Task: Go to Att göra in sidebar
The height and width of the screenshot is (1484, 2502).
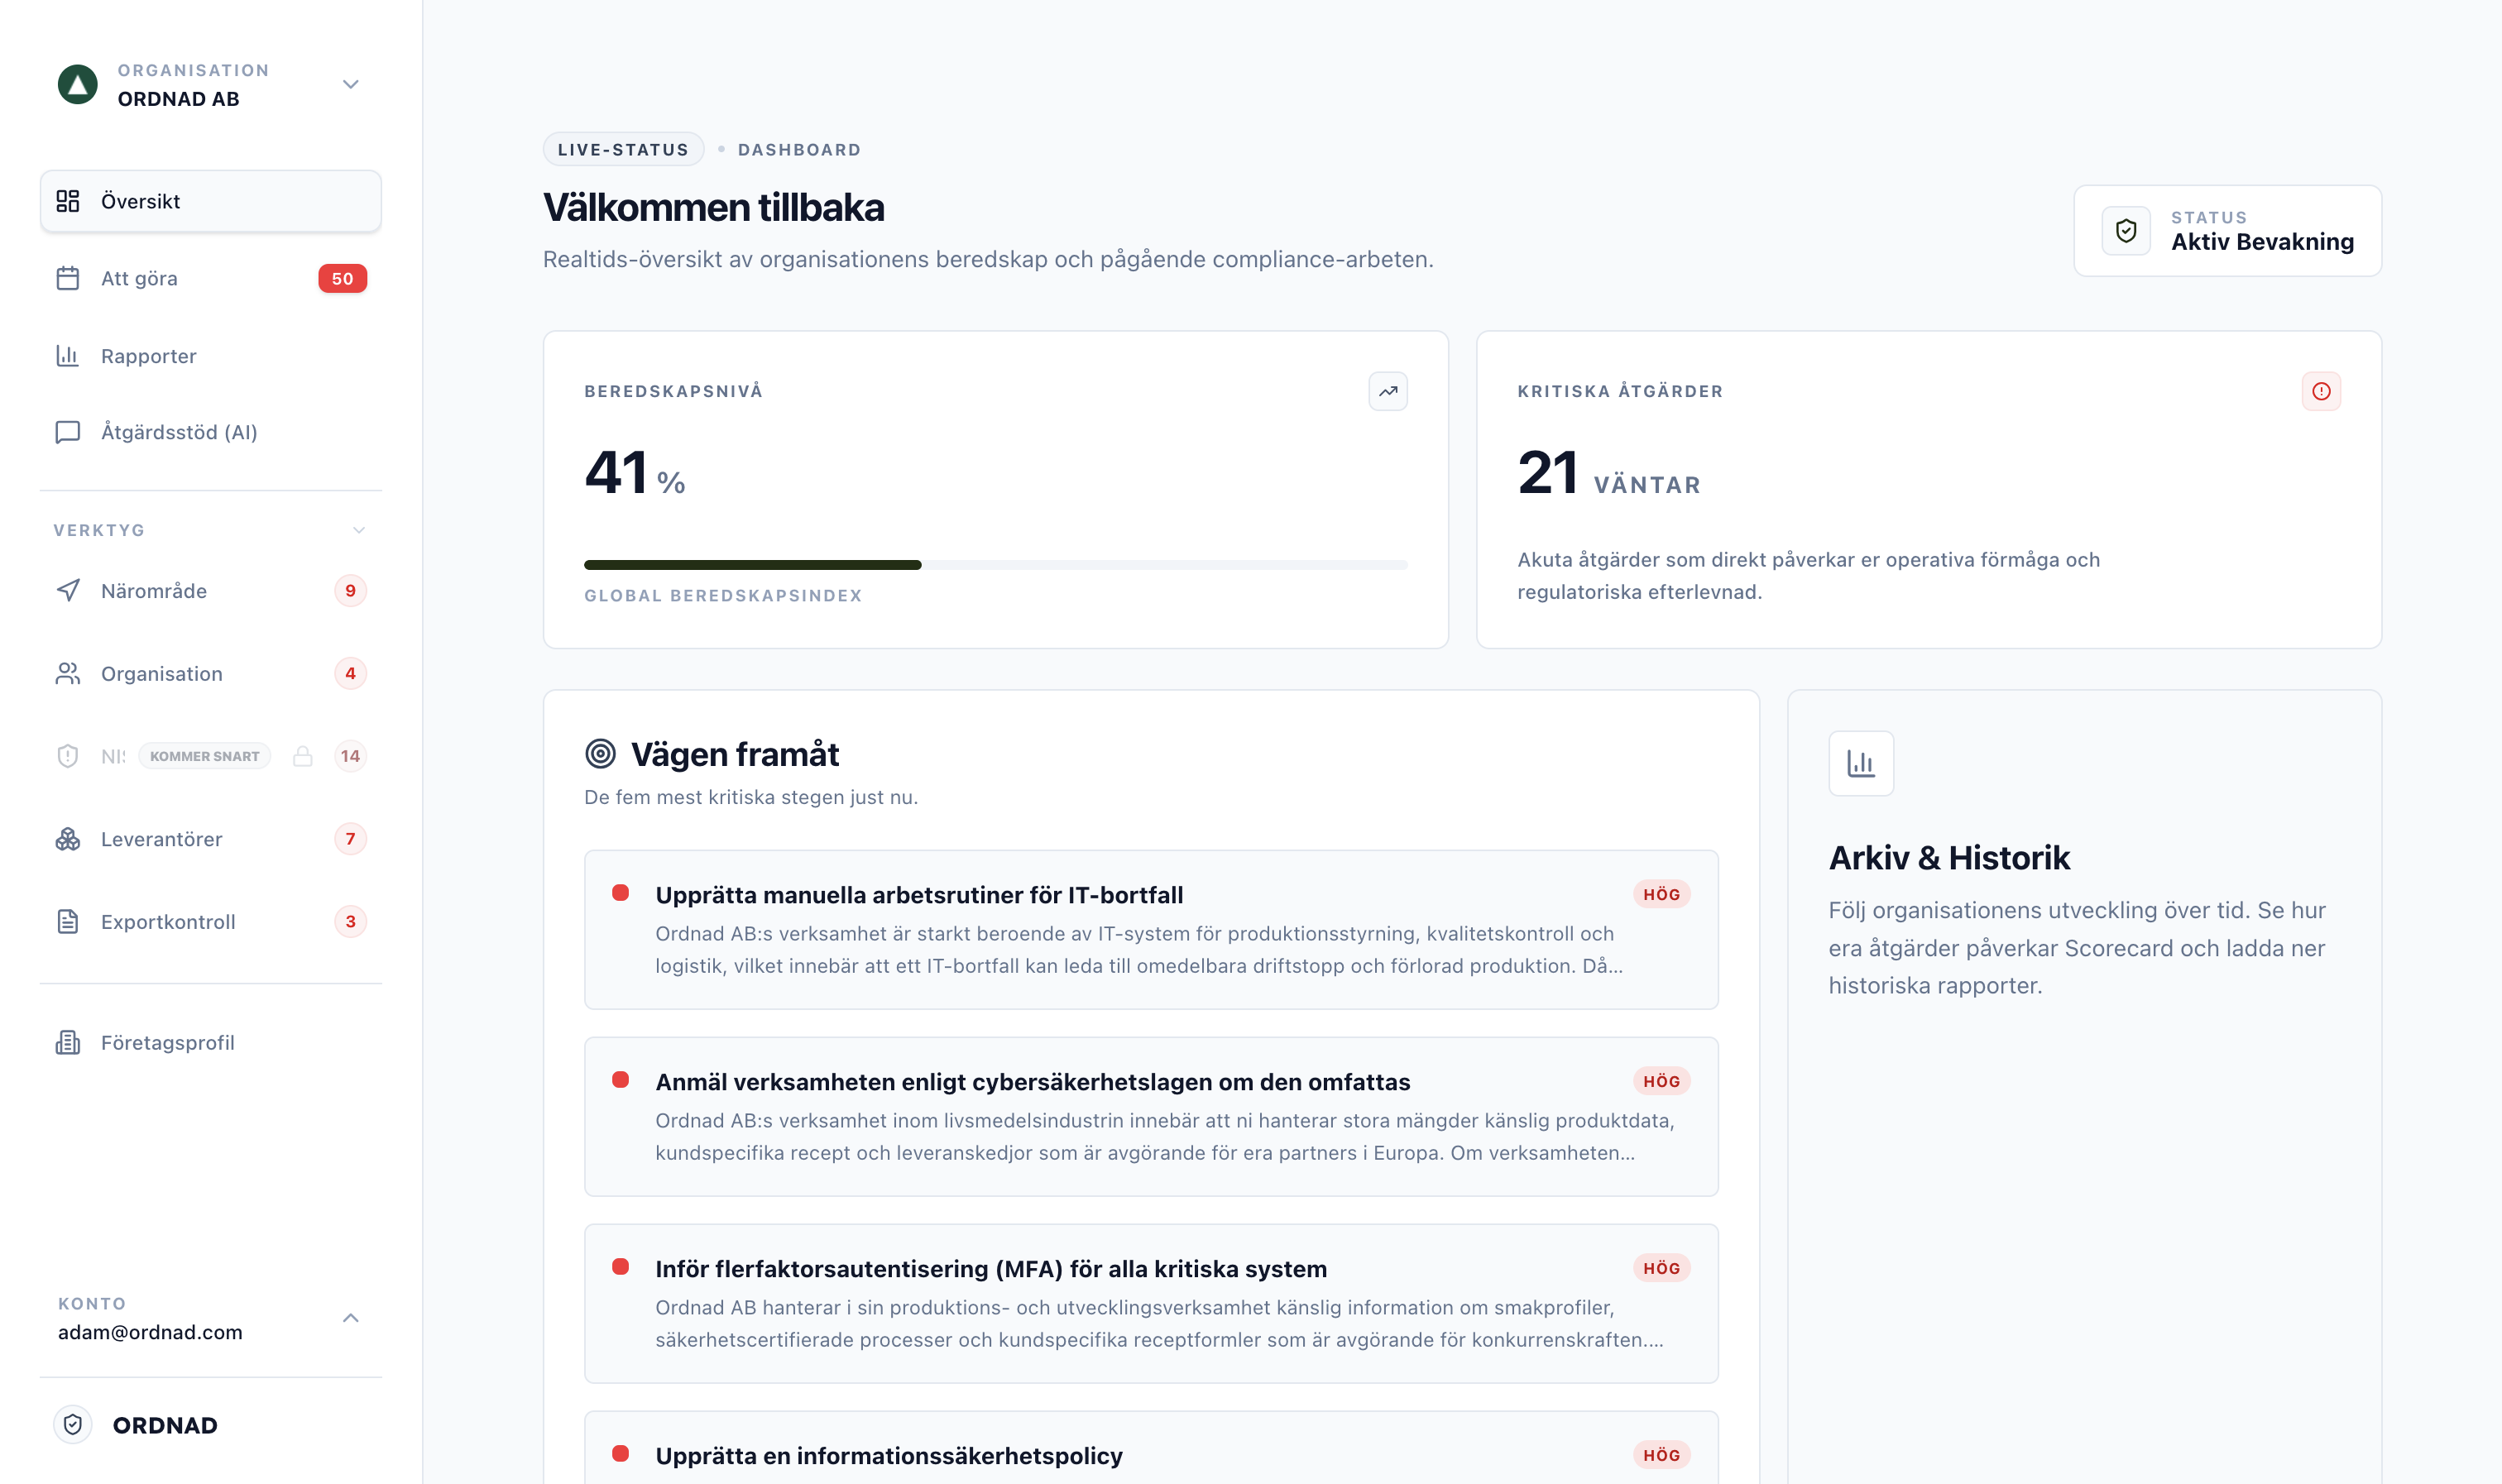Action: click(x=211, y=278)
